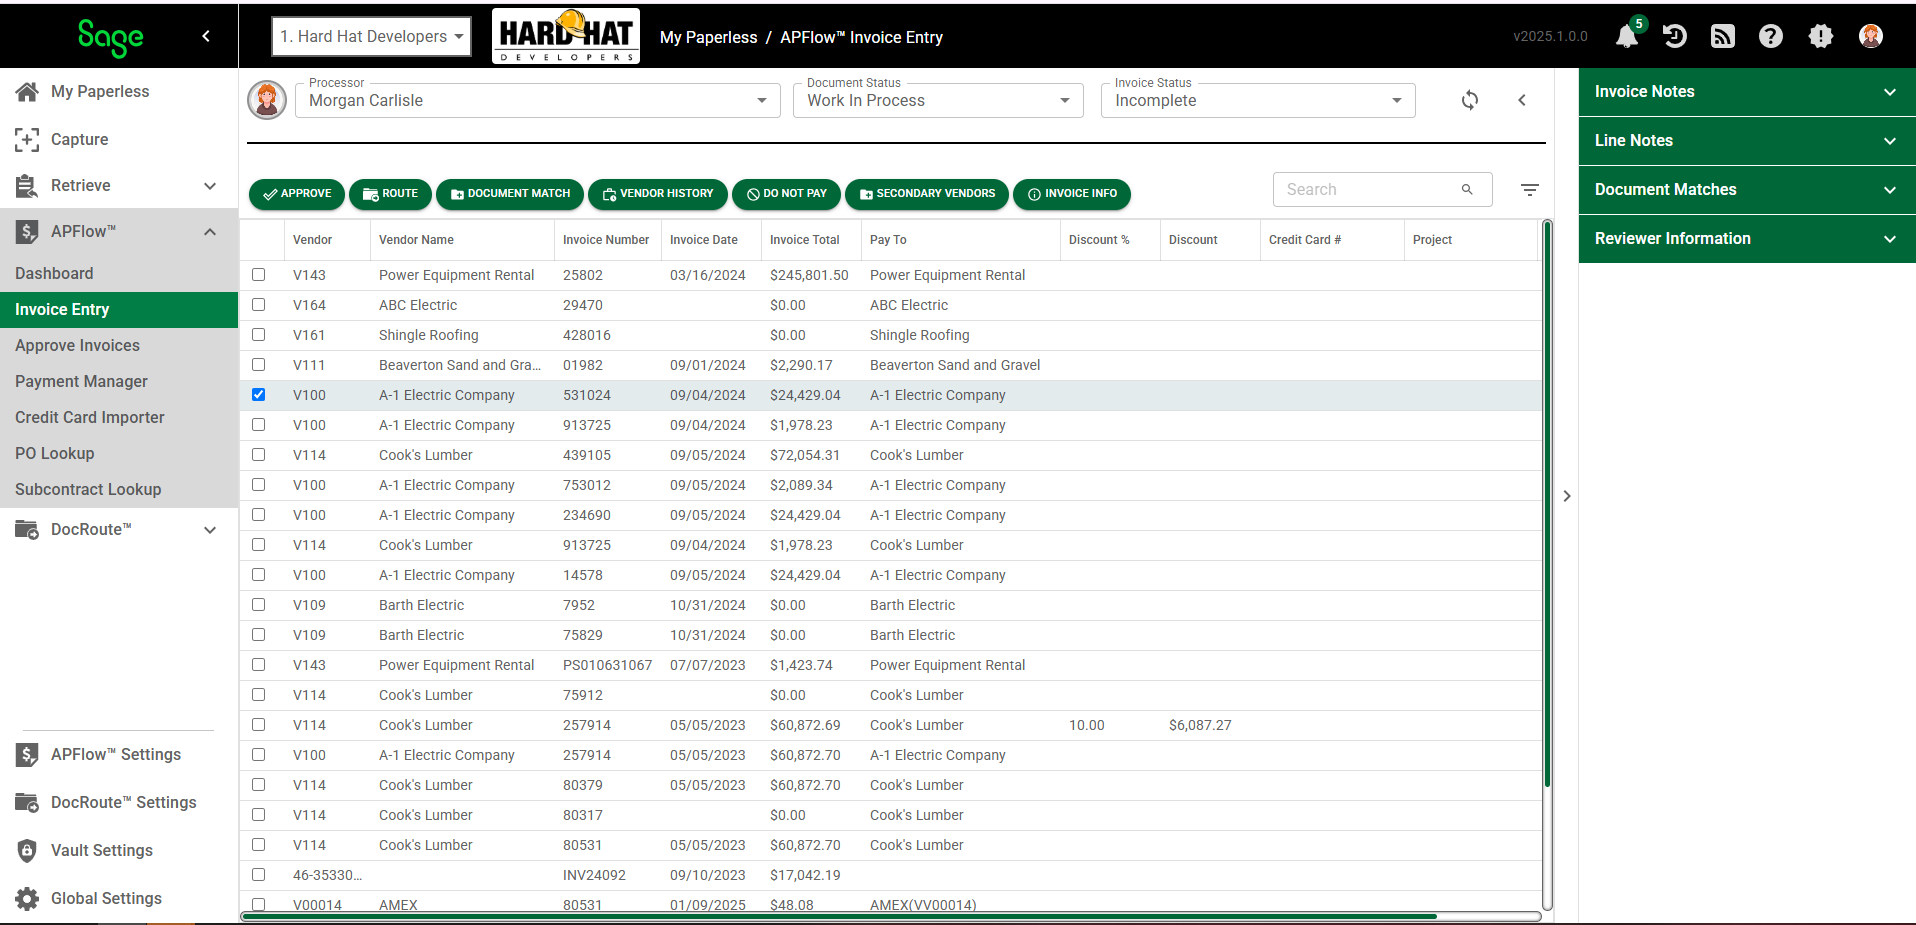The width and height of the screenshot is (1916, 925).
Task: Expand the Reviewer Information panel
Action: click(1747, 239)
